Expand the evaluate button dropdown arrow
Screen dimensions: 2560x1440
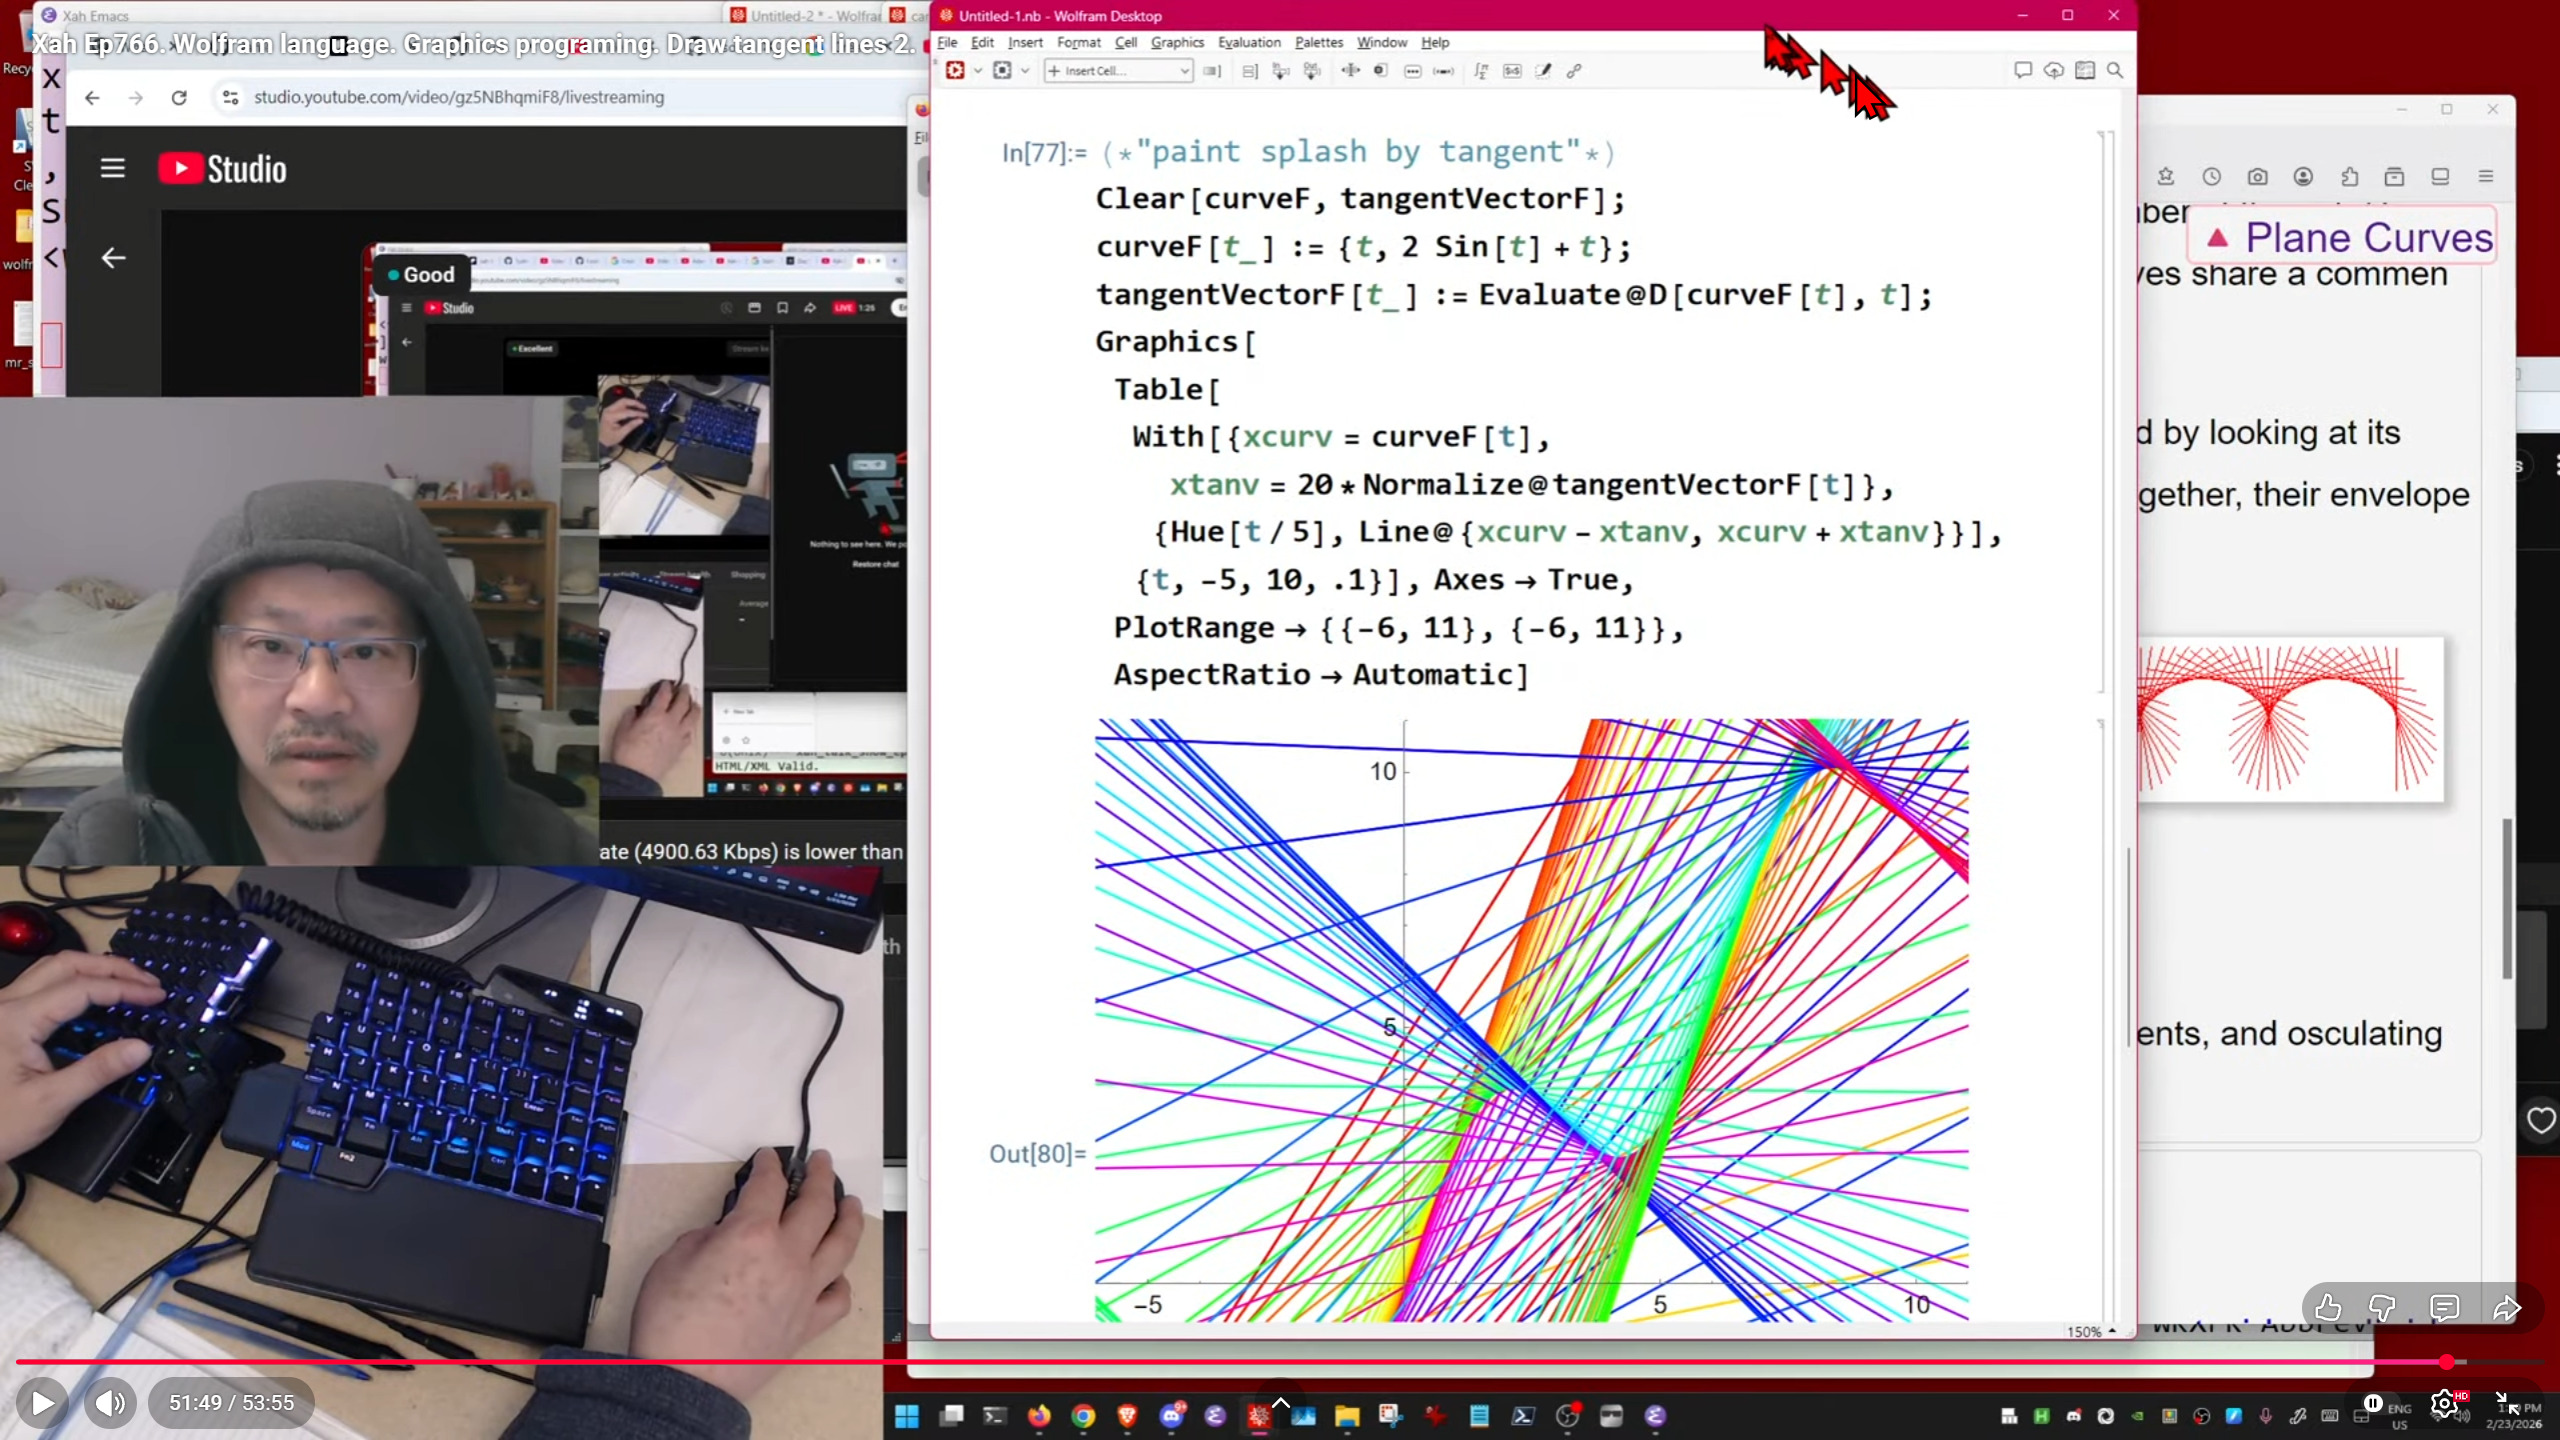click(x=978, y=71)
